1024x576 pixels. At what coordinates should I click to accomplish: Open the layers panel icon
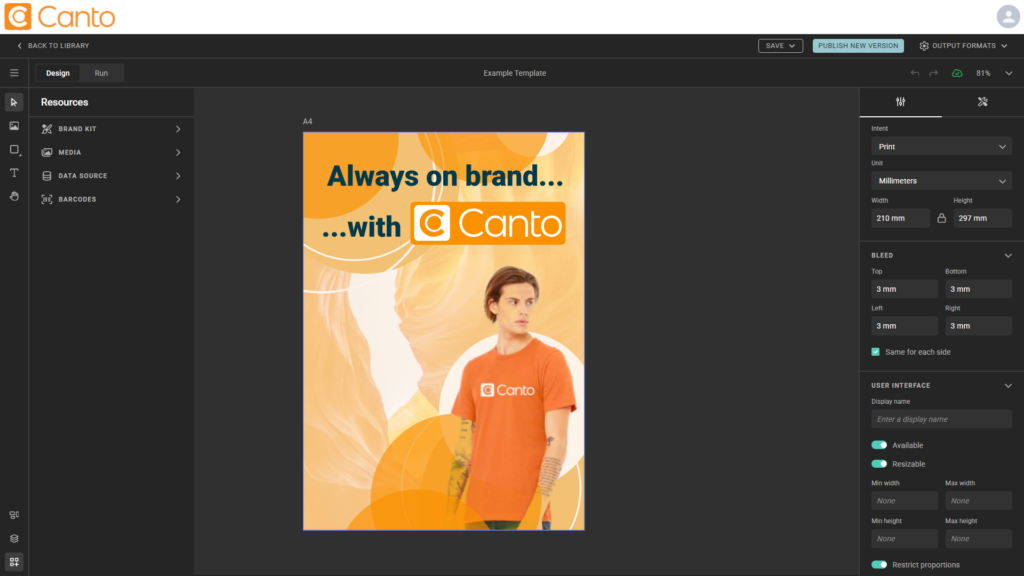click(14, 538)
